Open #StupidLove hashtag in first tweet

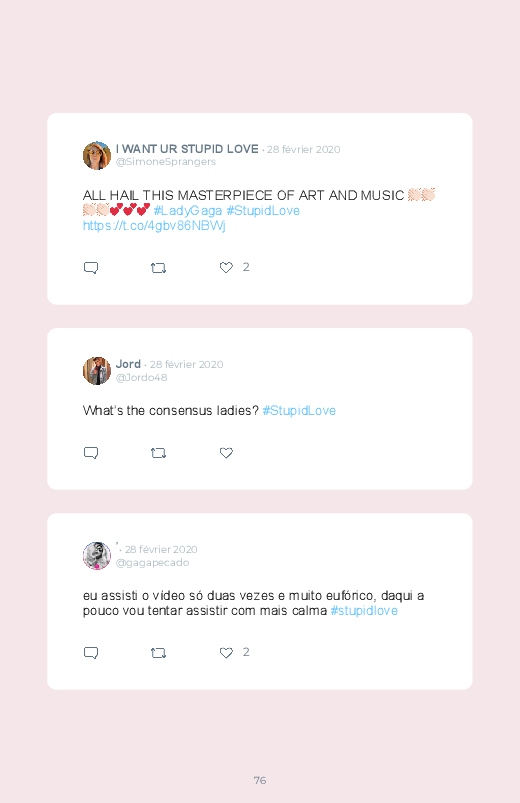point(263,210)
